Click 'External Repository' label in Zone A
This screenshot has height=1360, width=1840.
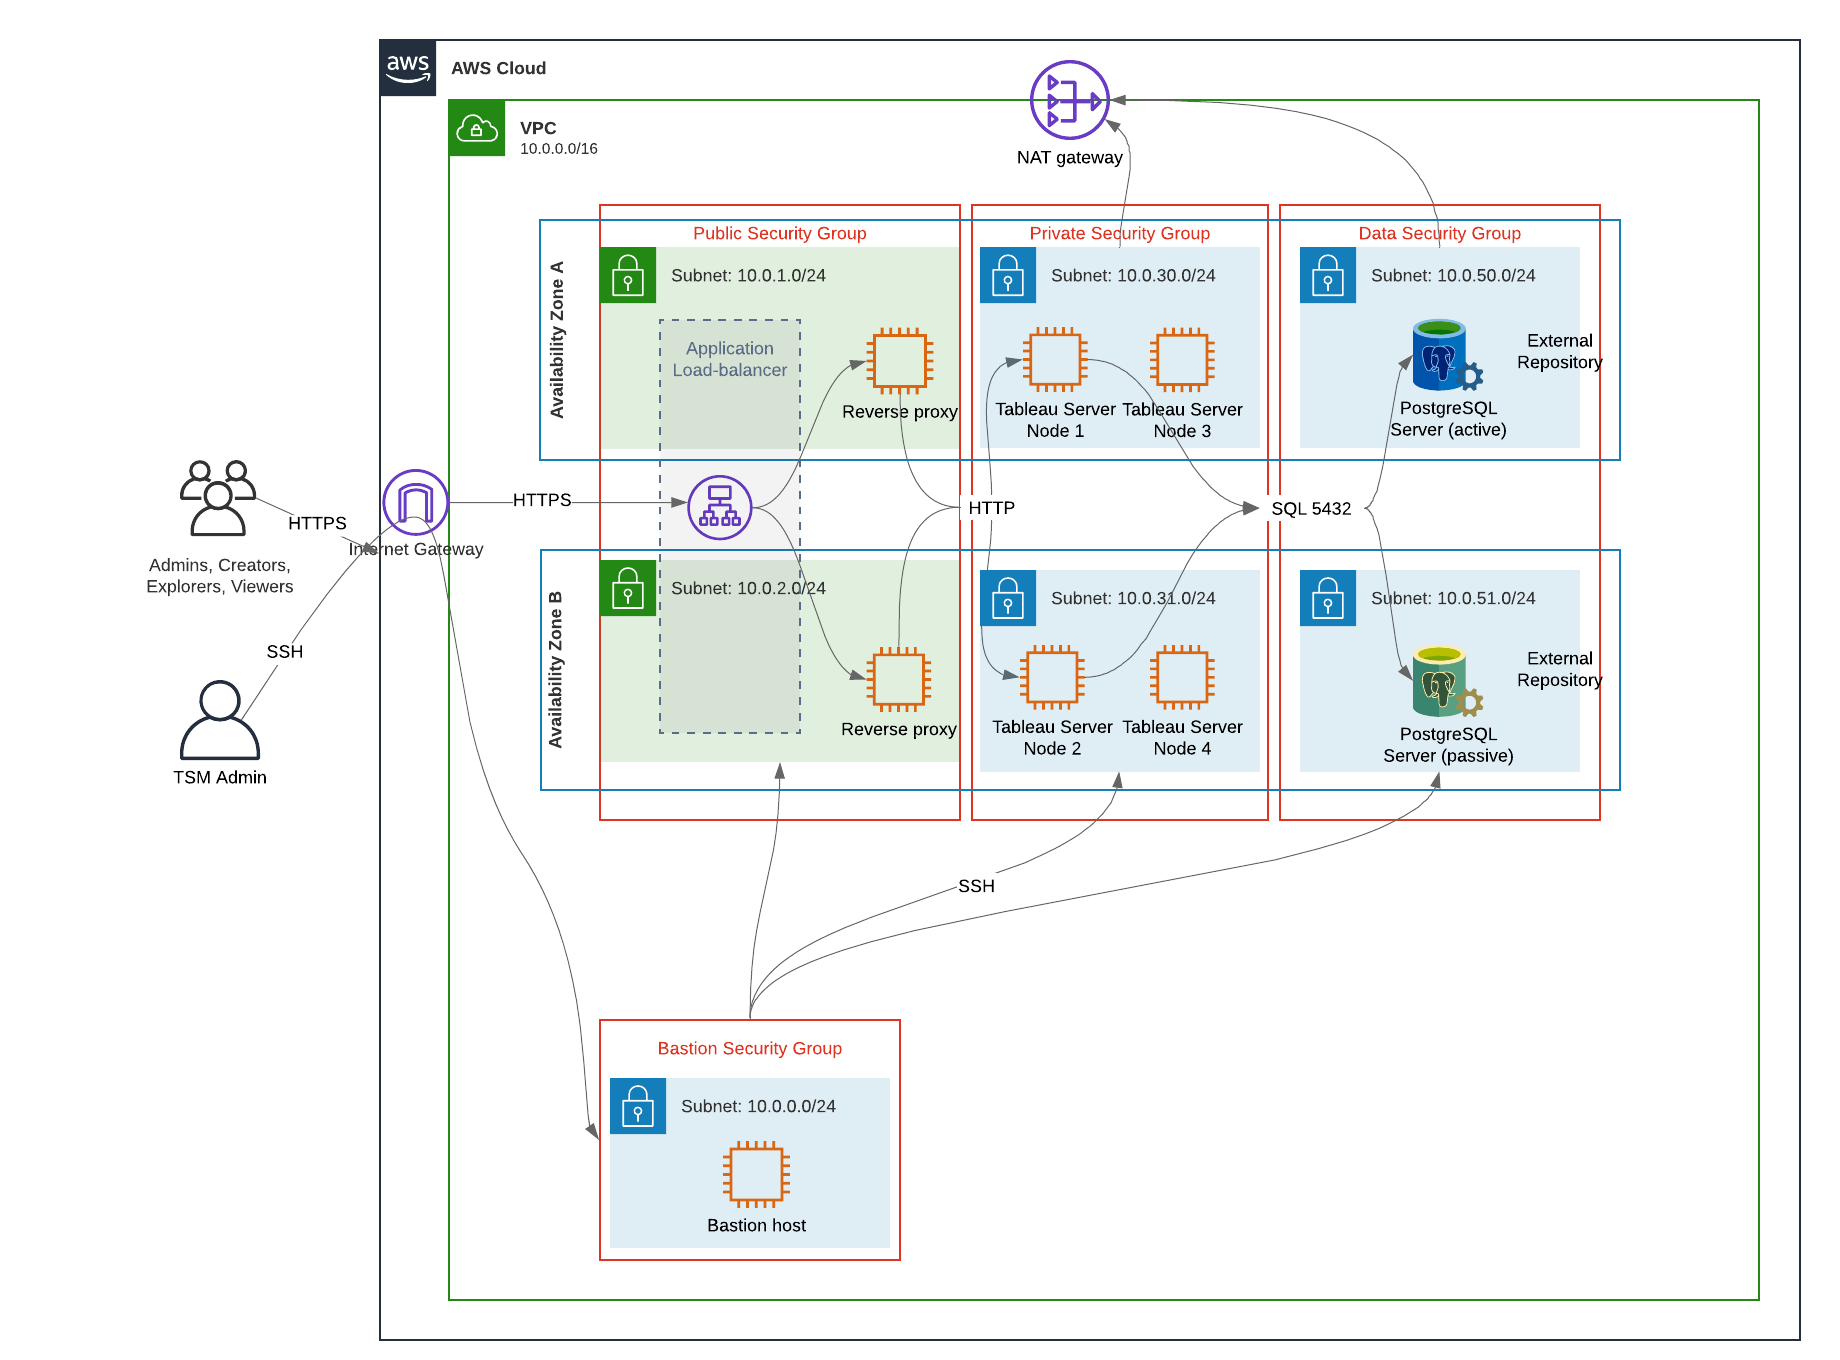(1560, 352)
